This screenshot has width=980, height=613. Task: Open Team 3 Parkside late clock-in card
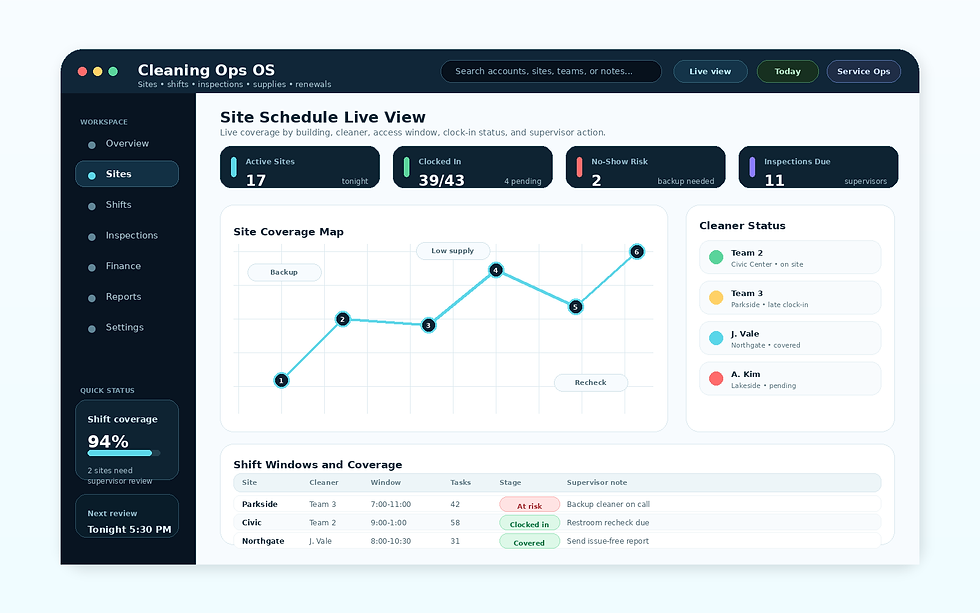click(x=790, y=298)
